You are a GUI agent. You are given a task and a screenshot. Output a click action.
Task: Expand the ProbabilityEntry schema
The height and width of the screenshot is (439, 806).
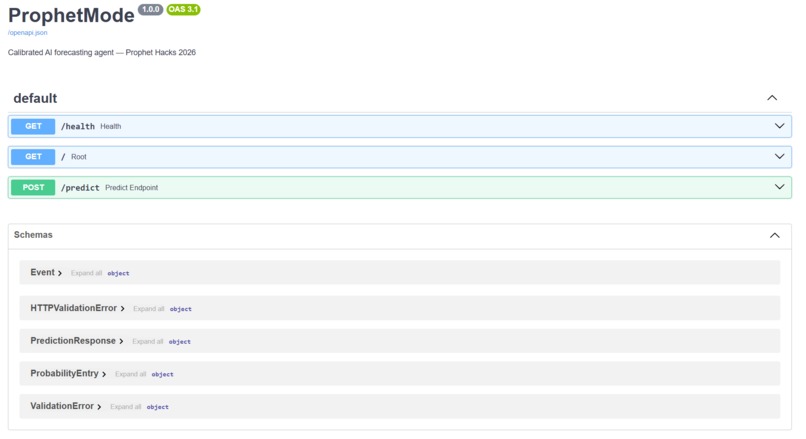68,373
